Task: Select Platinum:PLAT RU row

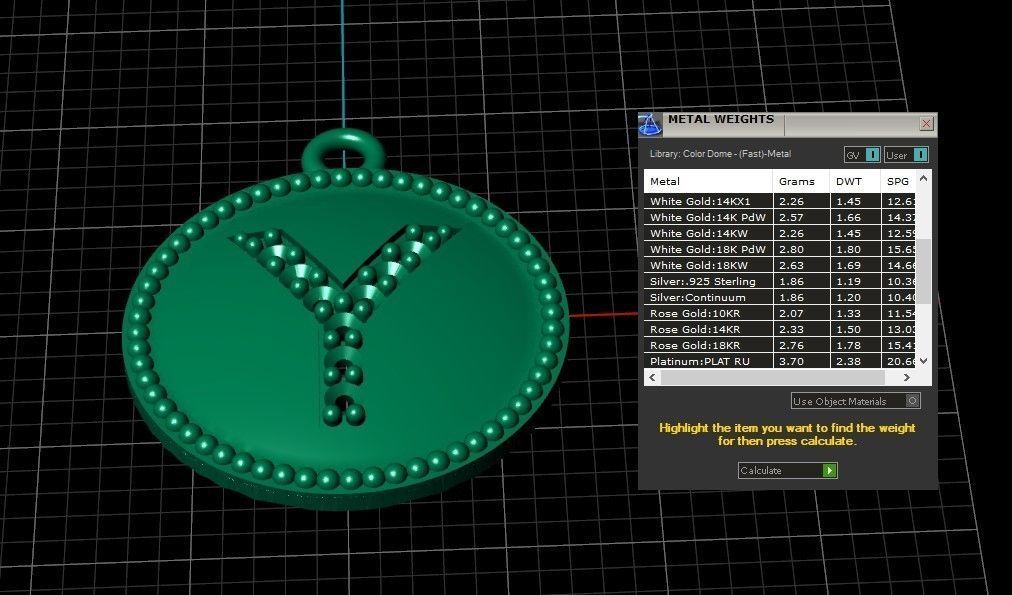Action: pos(779,361)
